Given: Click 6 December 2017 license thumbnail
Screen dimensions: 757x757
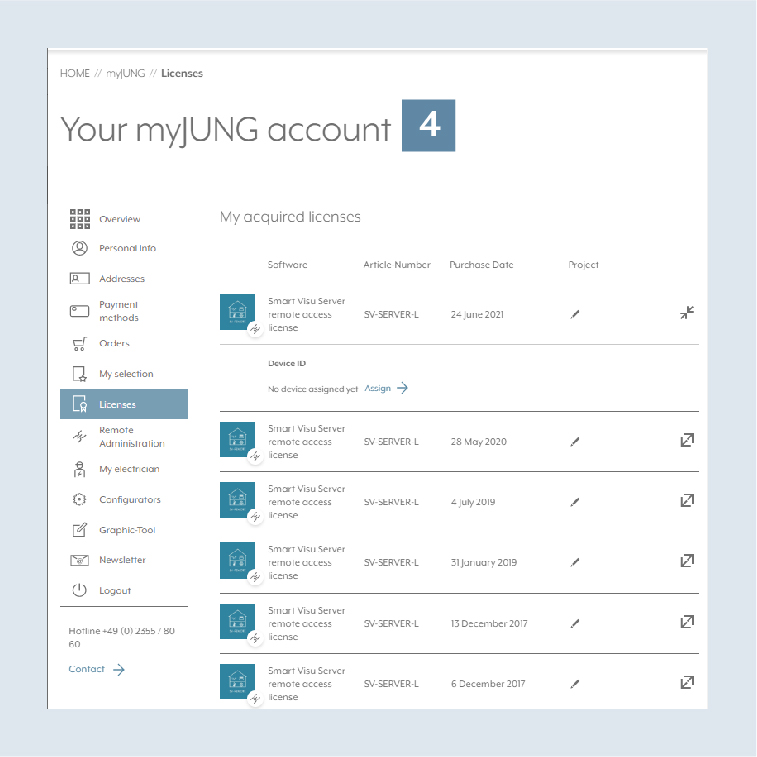Looking at the screenshot, I should [238, 681].
